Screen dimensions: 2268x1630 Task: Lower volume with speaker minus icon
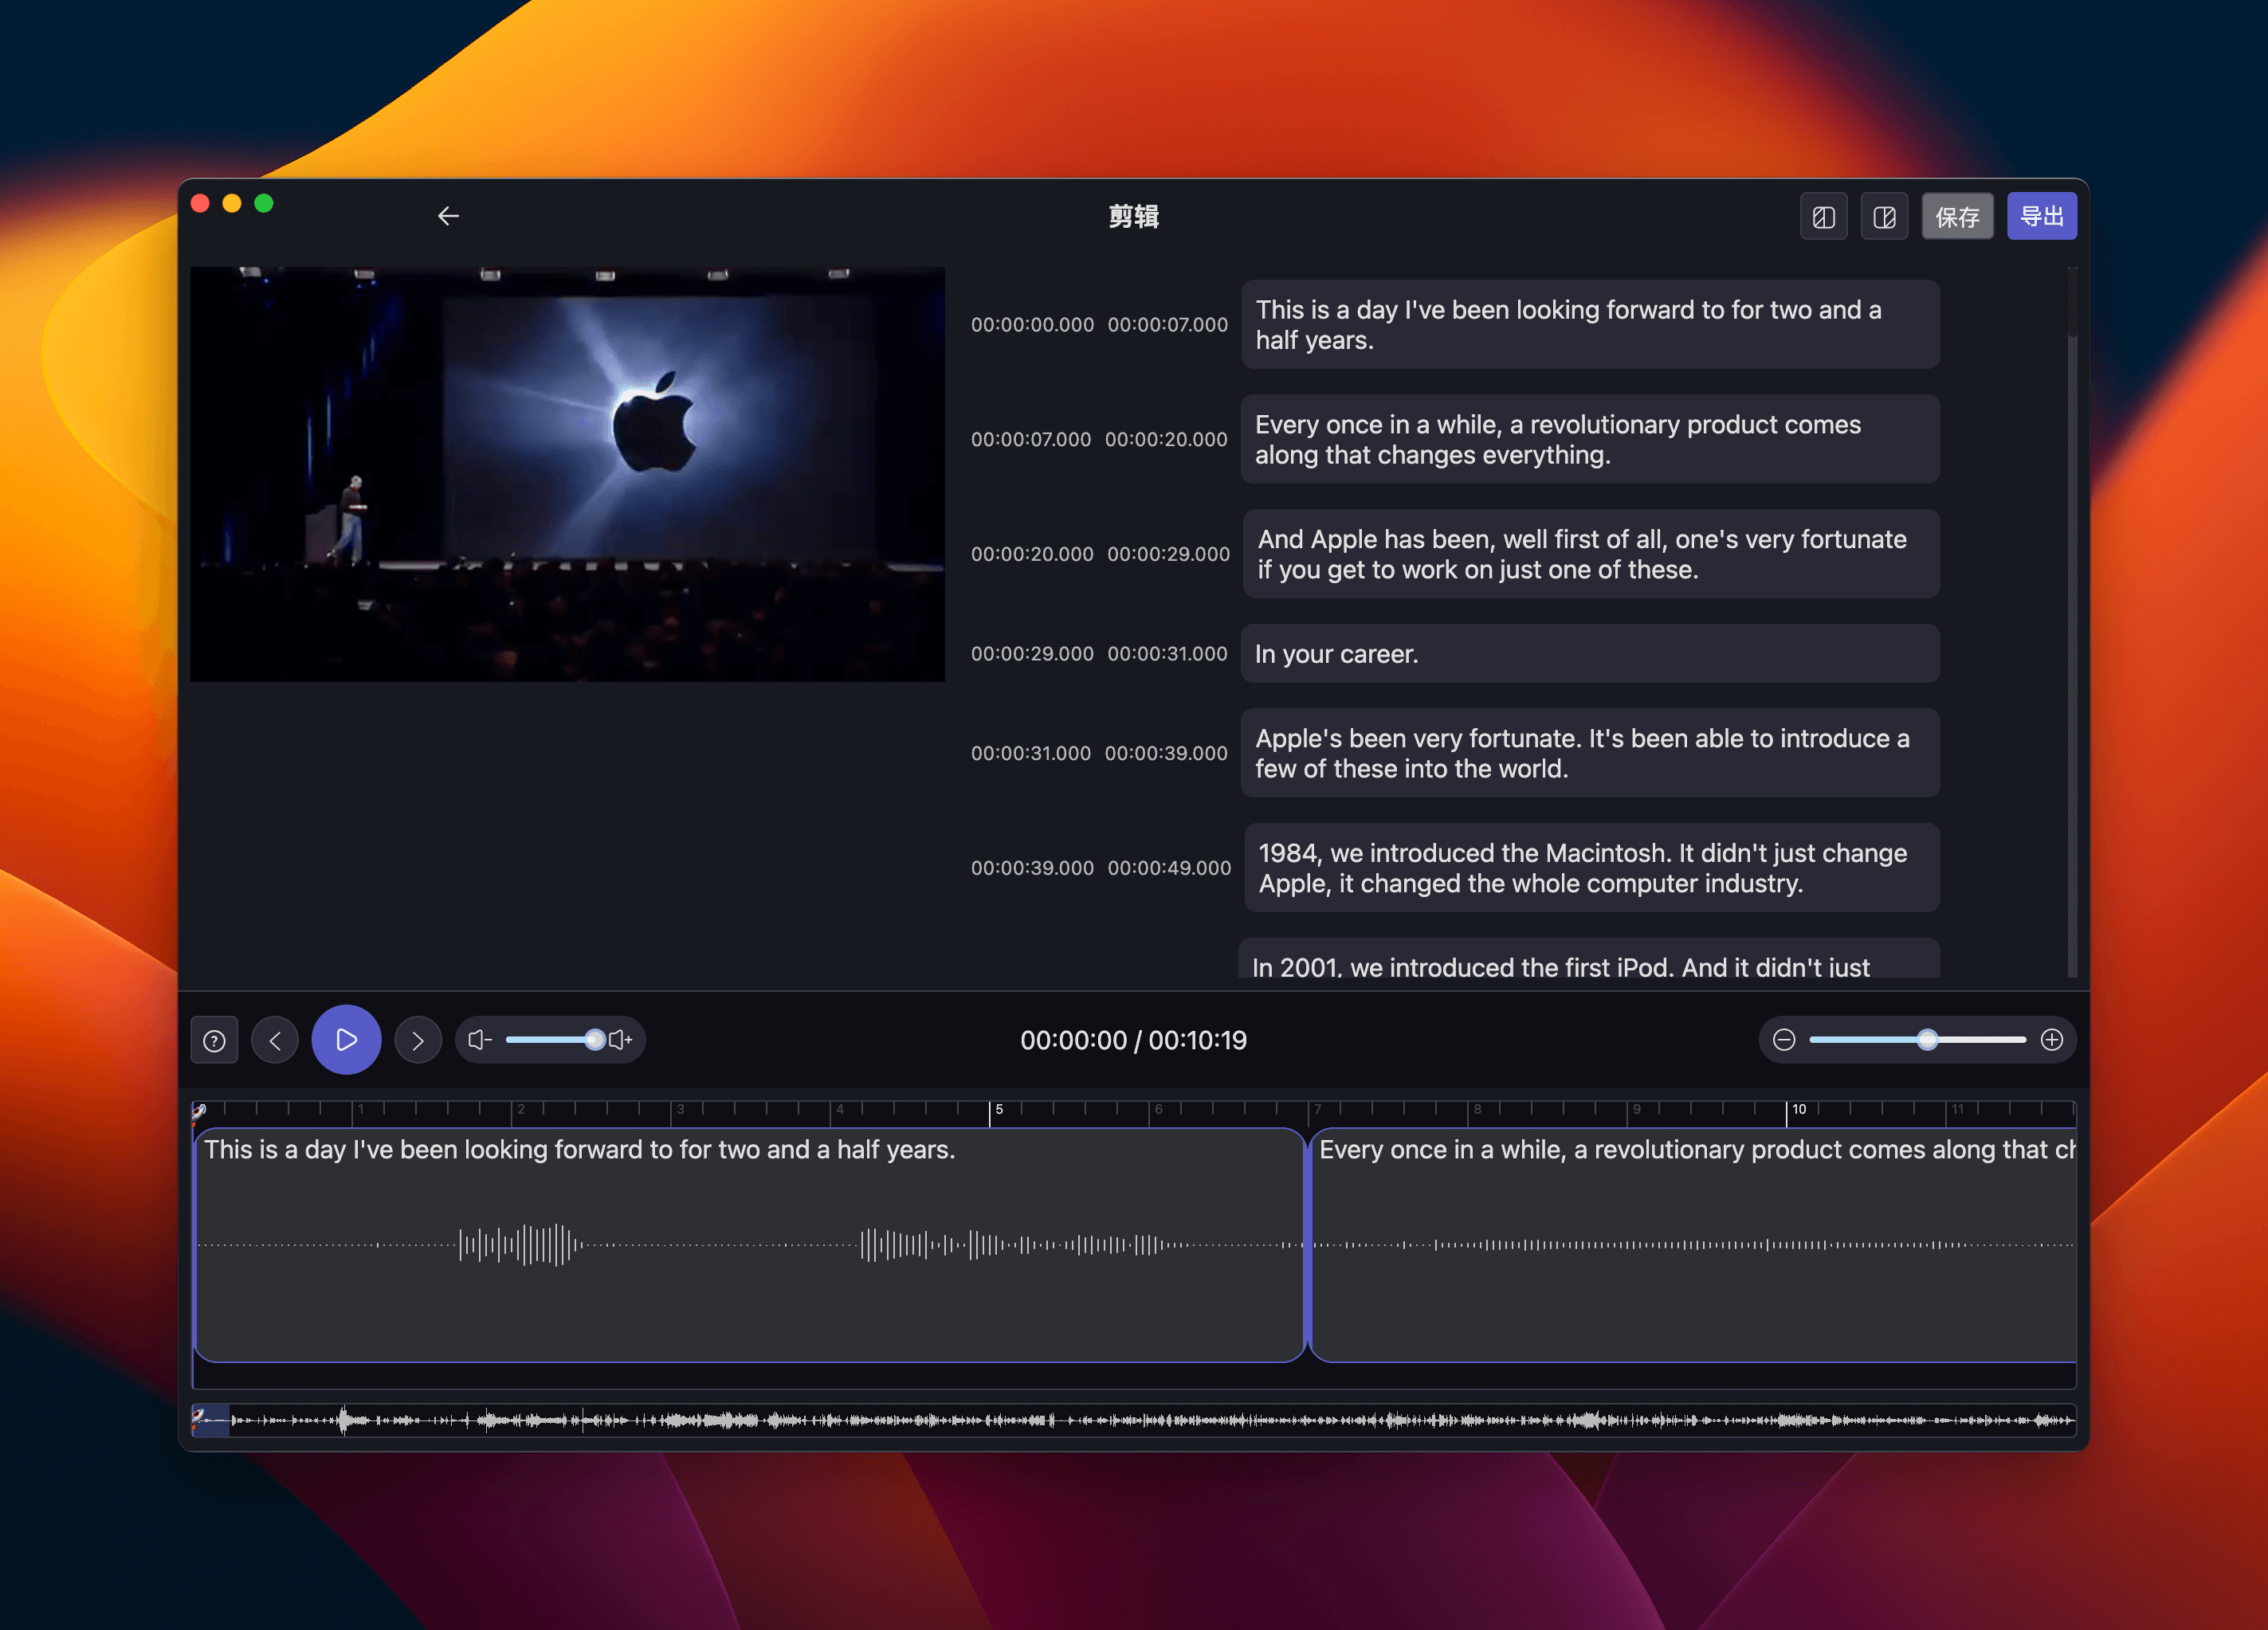[x=480, y=1040]
